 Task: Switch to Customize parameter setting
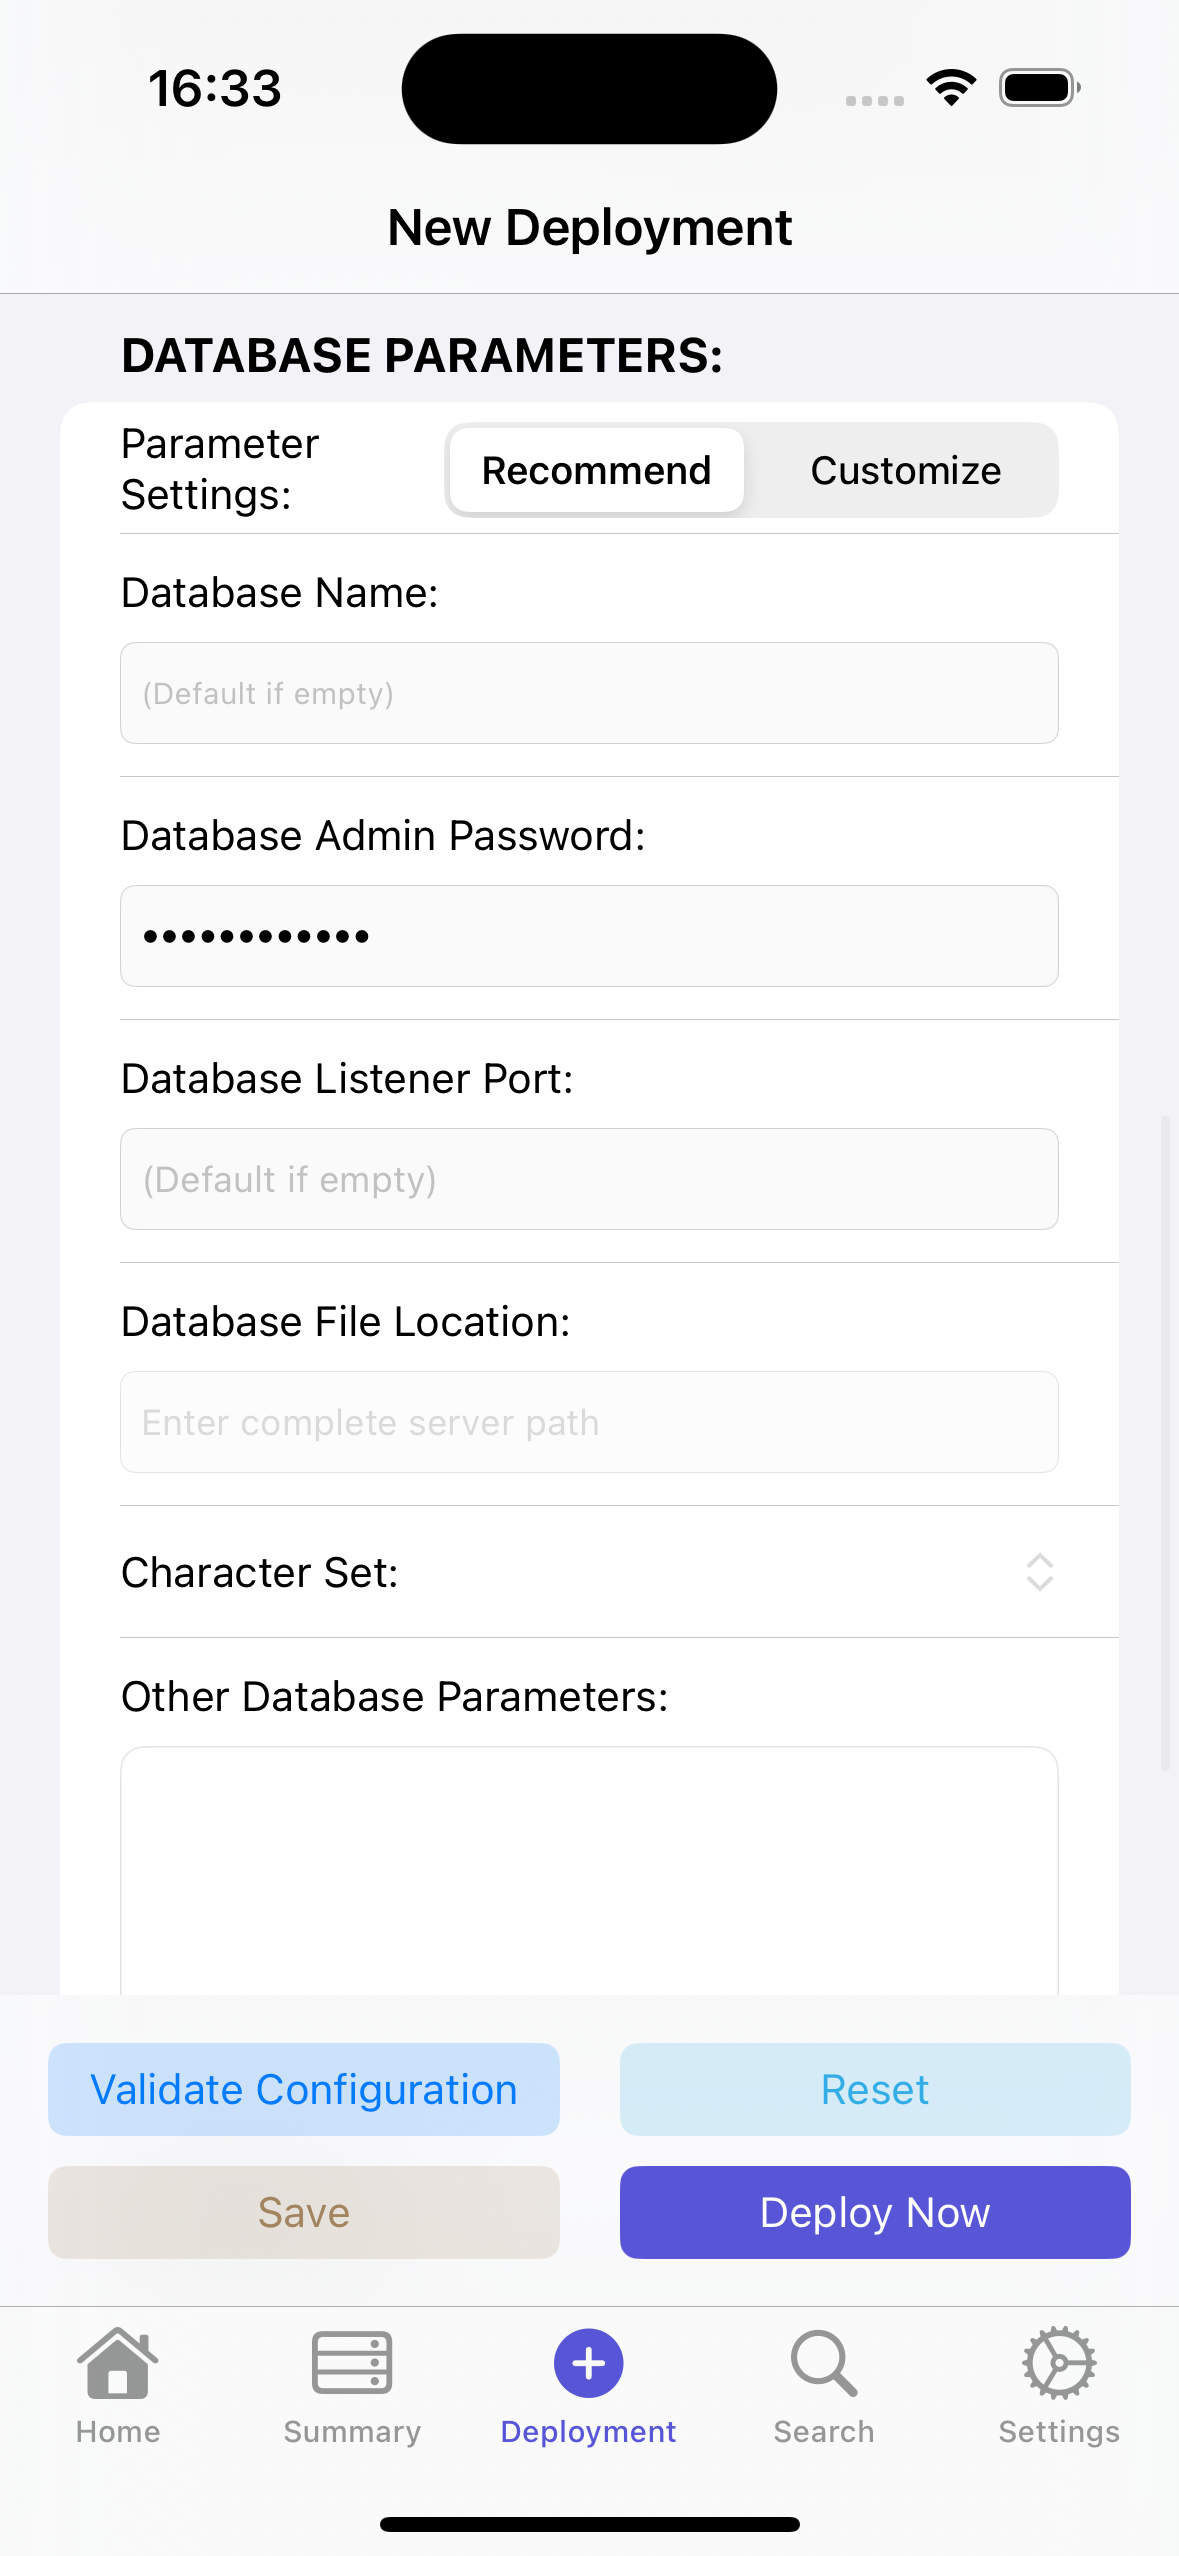pos(905,470)
